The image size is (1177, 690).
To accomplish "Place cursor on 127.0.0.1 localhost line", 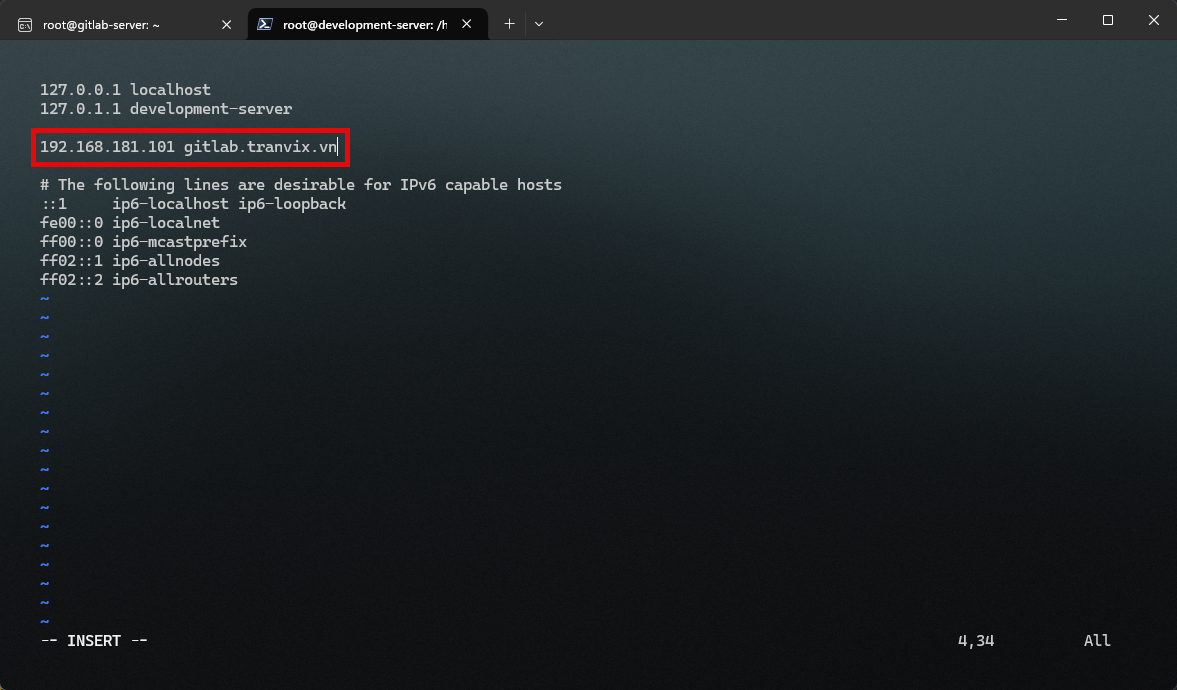I will 125,90.
